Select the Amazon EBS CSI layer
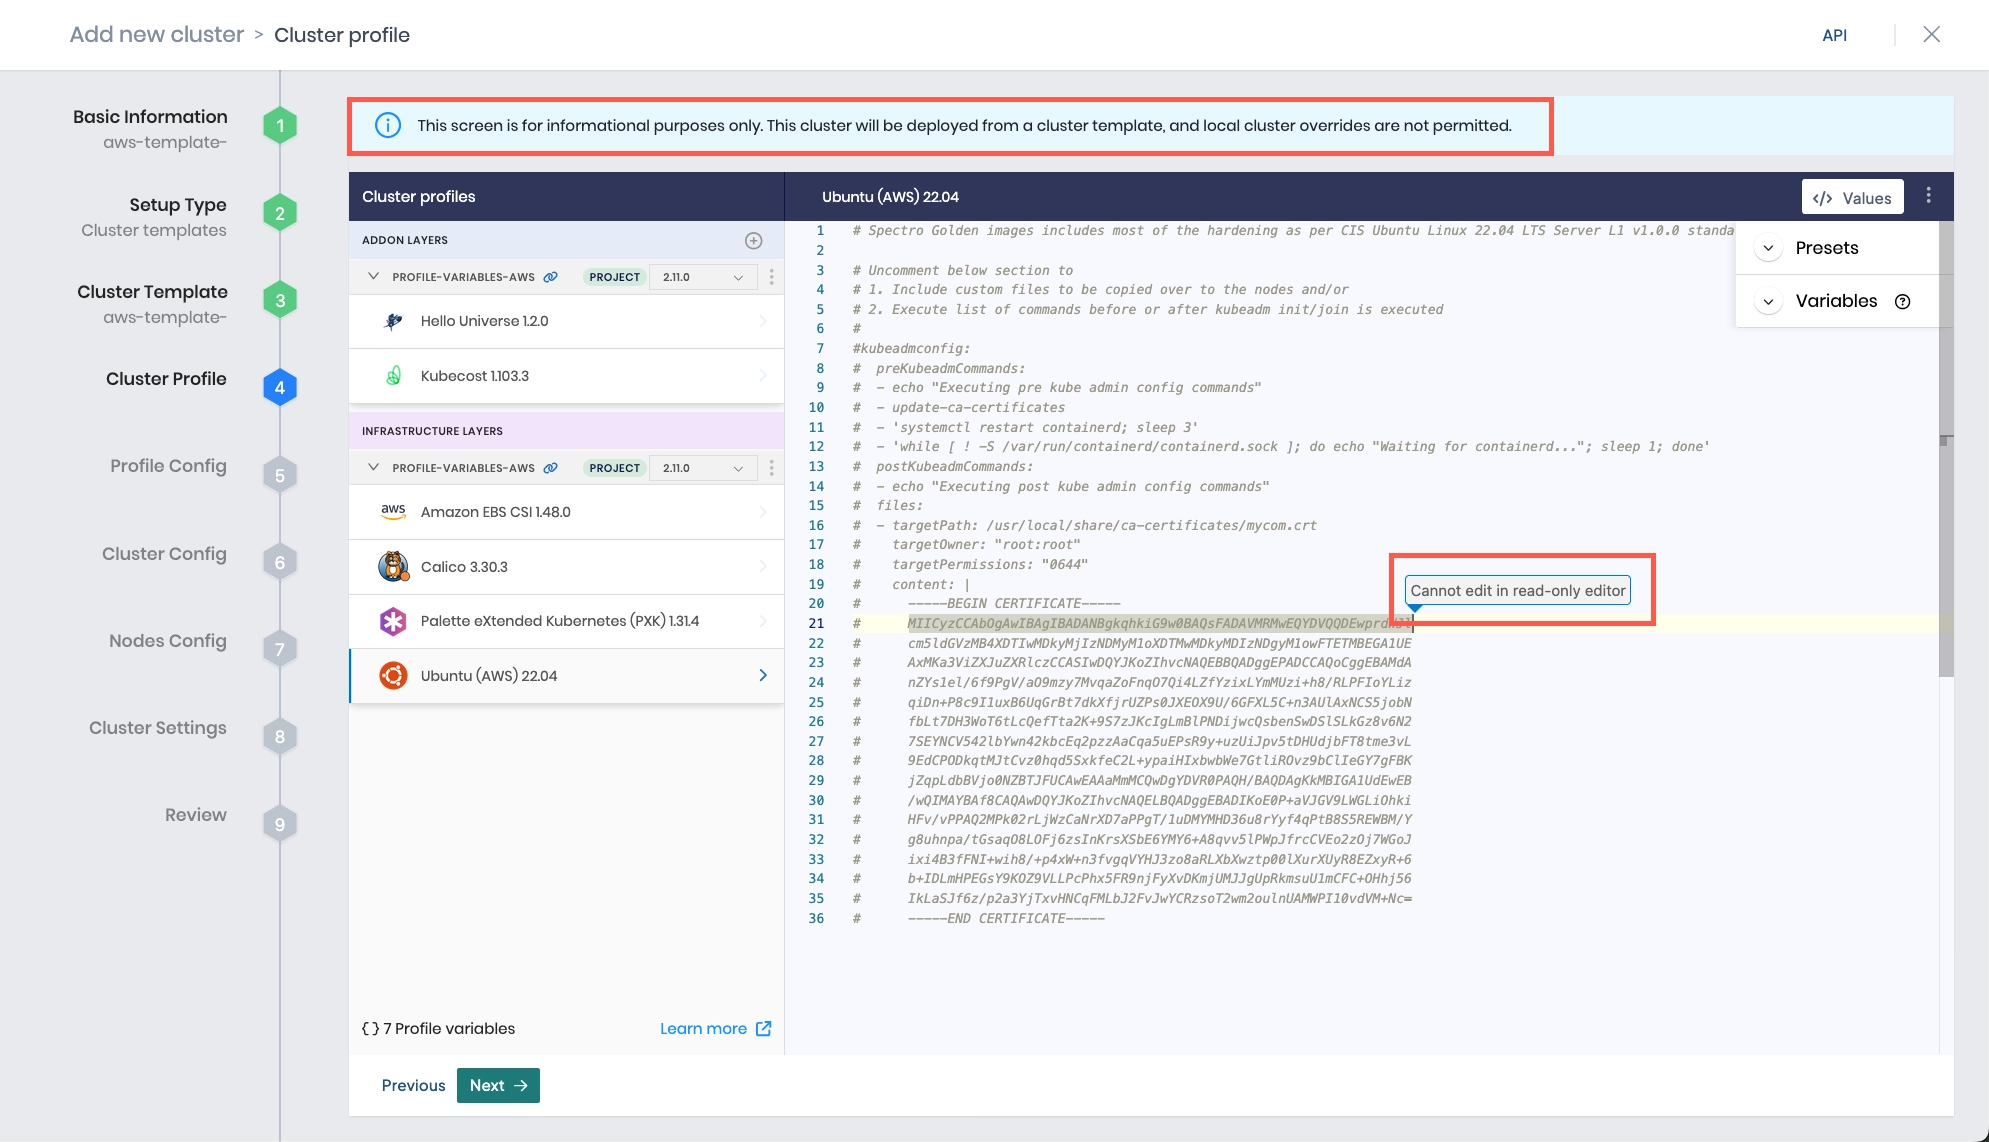 coord(496,511)
